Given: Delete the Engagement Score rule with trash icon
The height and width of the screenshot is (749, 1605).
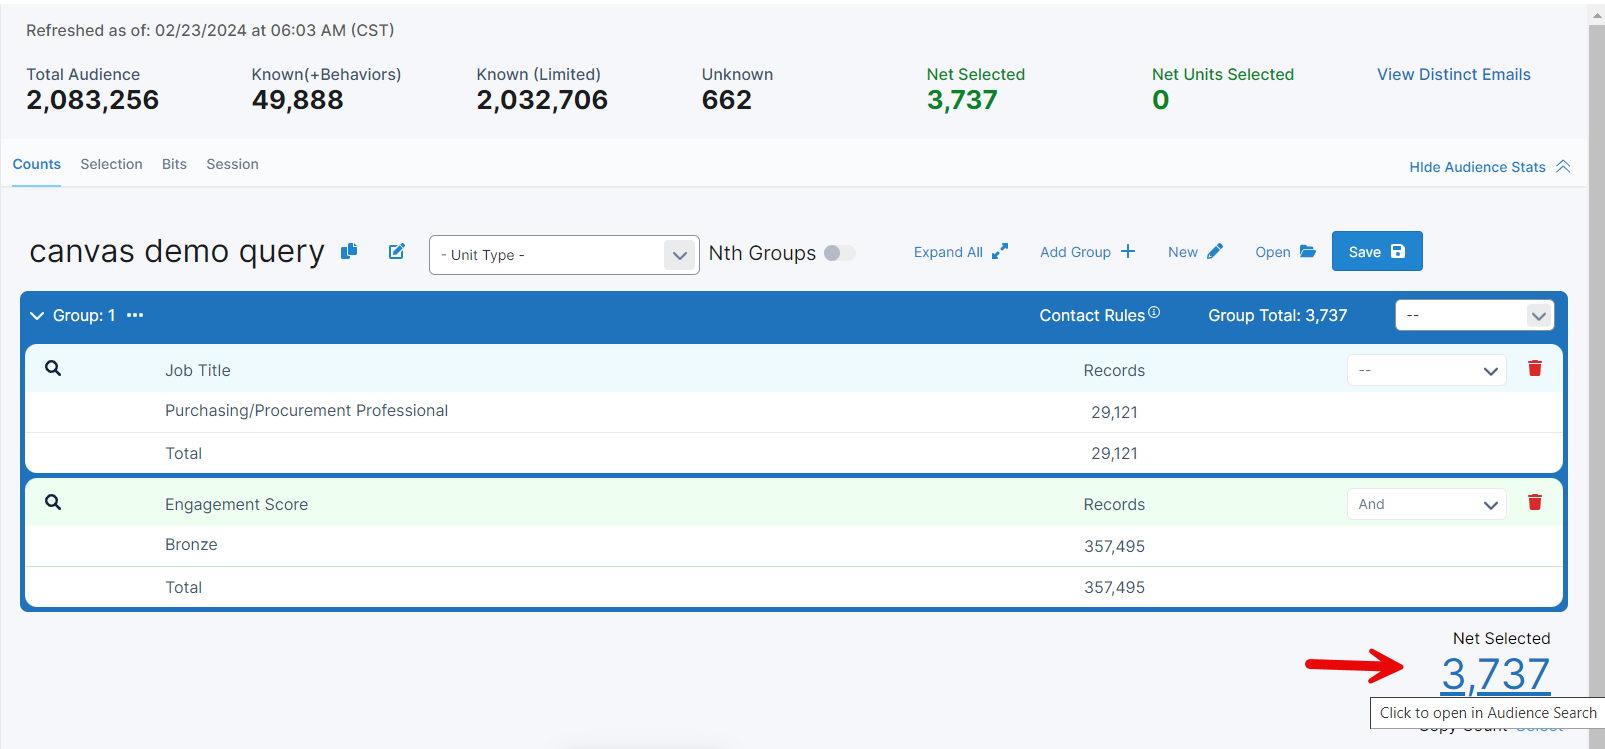Looking at the screenshot, I should coord(1534,502).
